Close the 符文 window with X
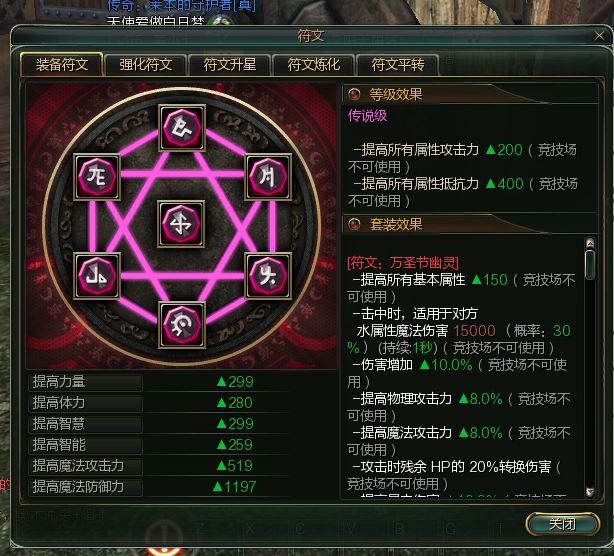Screen dimensions: 614x556 pyautogui.click(x=599, y=36)
